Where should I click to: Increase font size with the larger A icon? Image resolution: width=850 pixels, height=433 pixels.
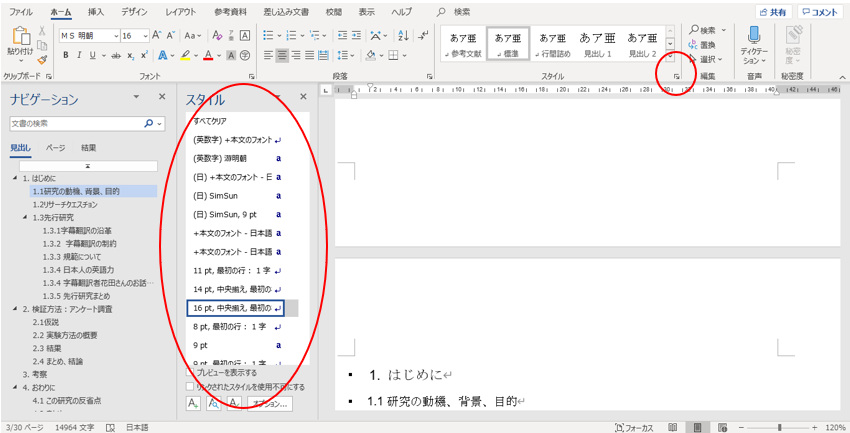pyautogui.click(x=157, y=36)
